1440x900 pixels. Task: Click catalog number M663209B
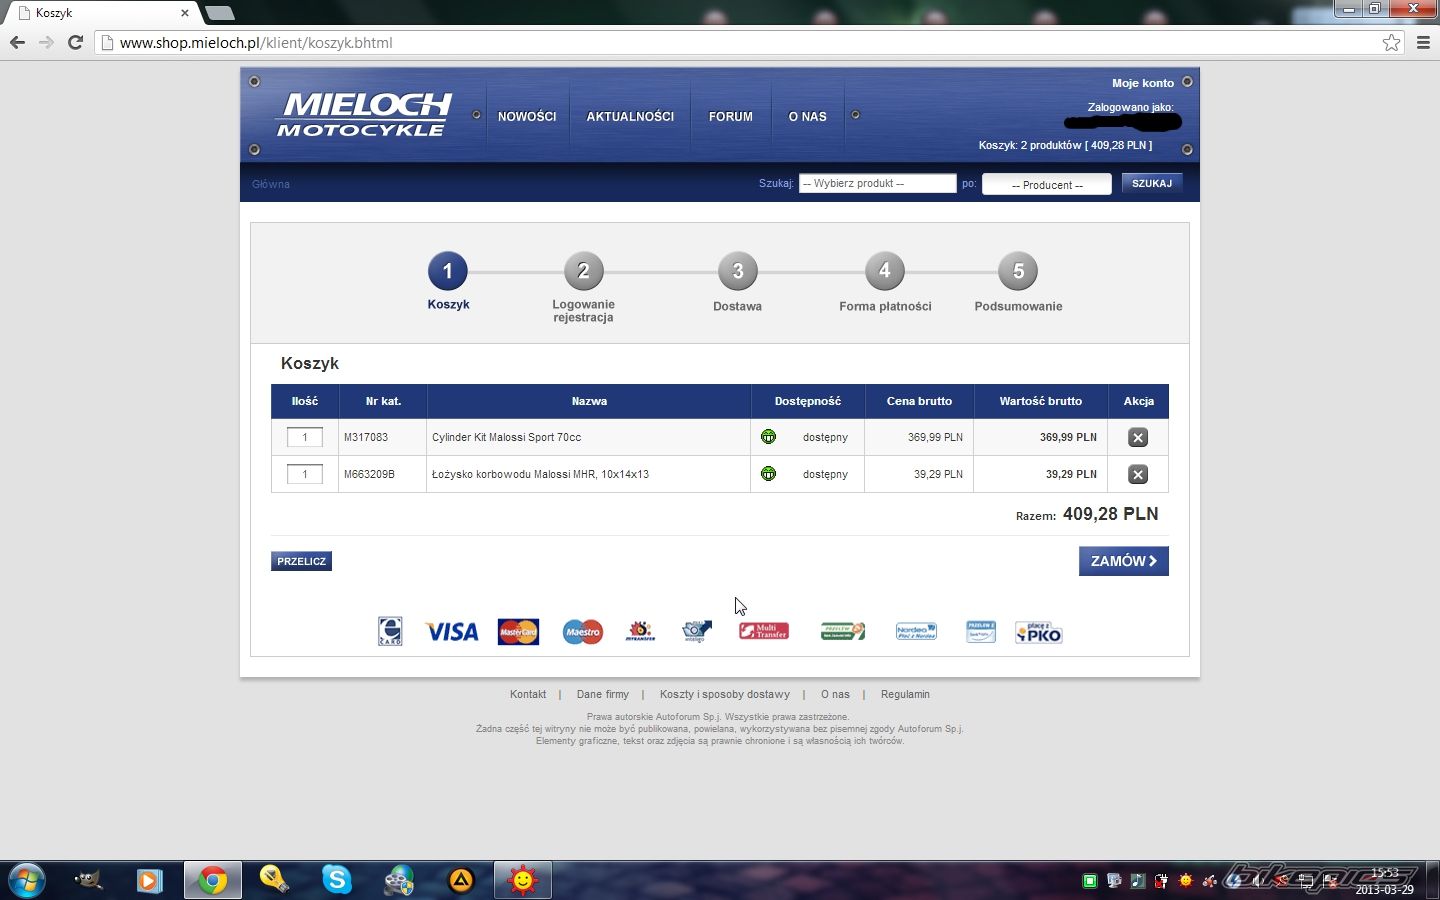point(369,474)
